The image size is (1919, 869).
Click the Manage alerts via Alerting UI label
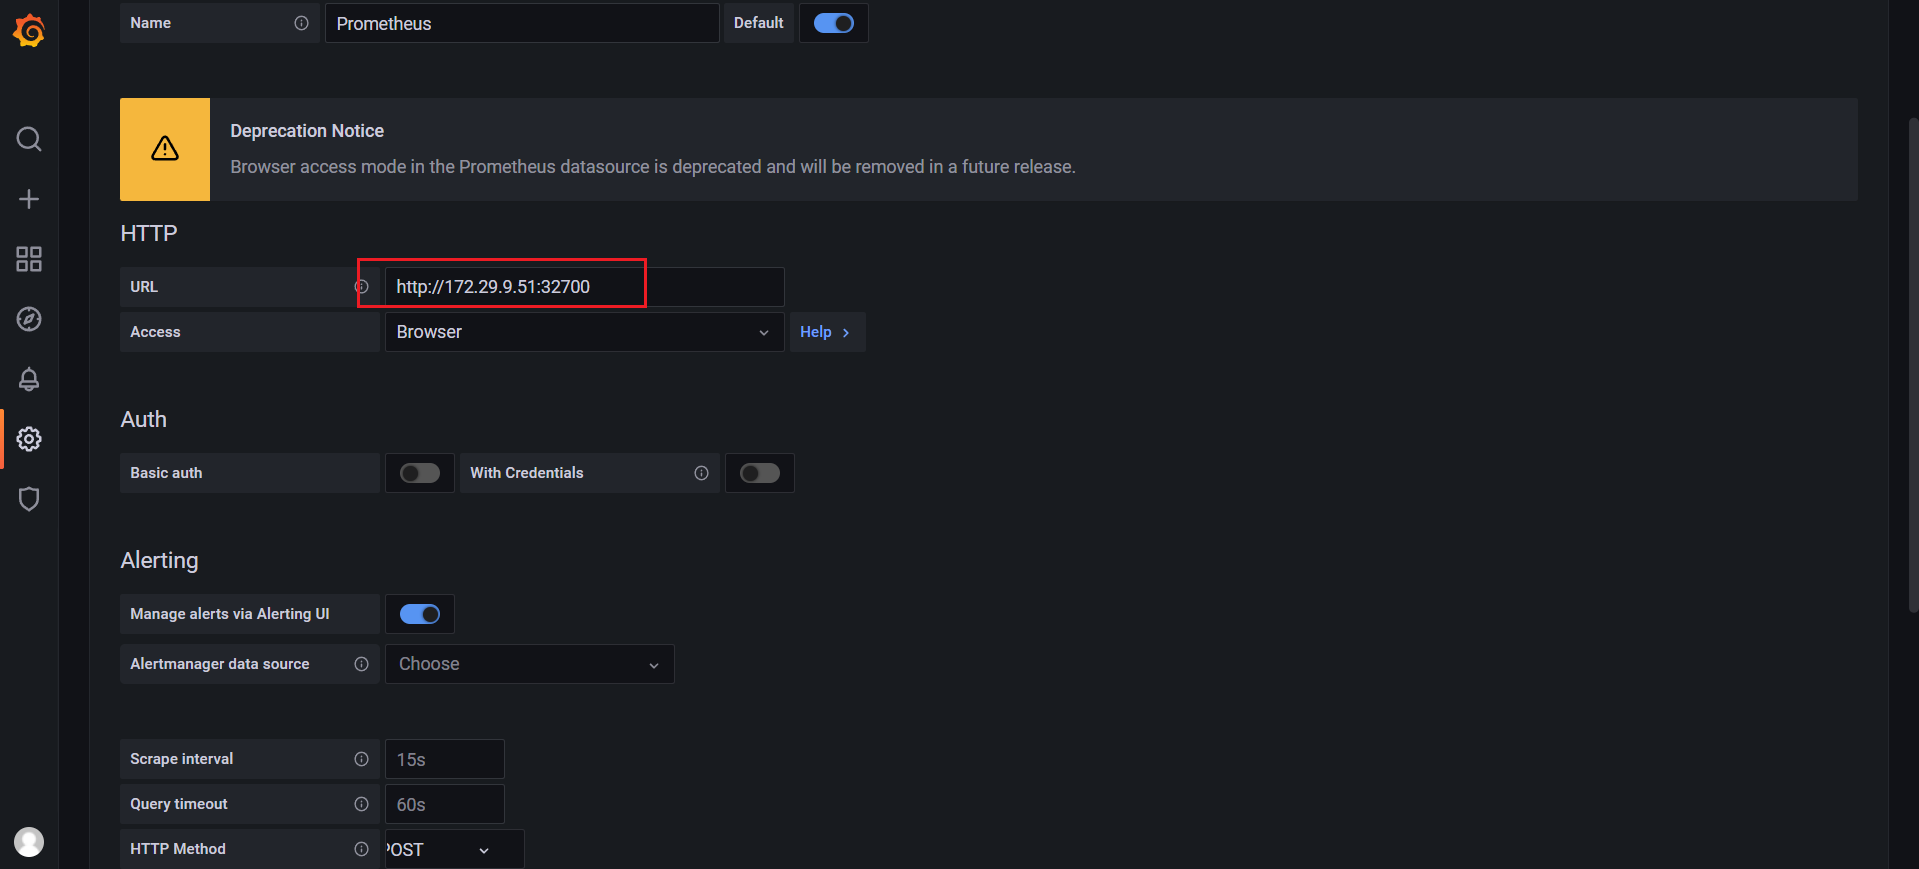pyautogui.click(x=230, y=614)
